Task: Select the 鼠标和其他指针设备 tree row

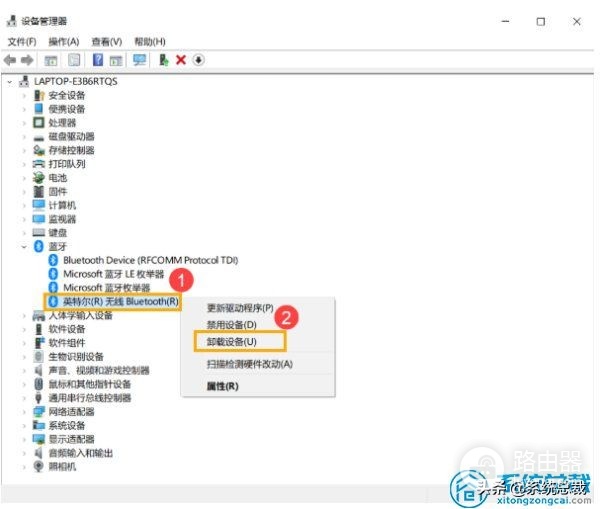Action: (90, 384)
